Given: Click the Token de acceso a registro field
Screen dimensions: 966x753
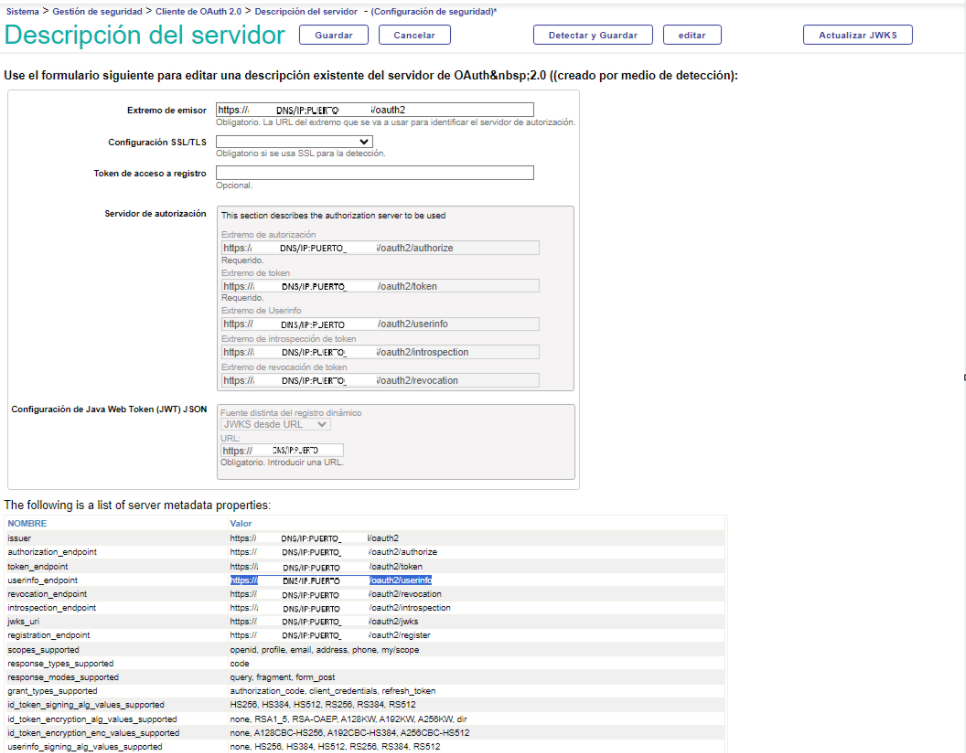Looking at the screenshot, I should tap(374, 173).
